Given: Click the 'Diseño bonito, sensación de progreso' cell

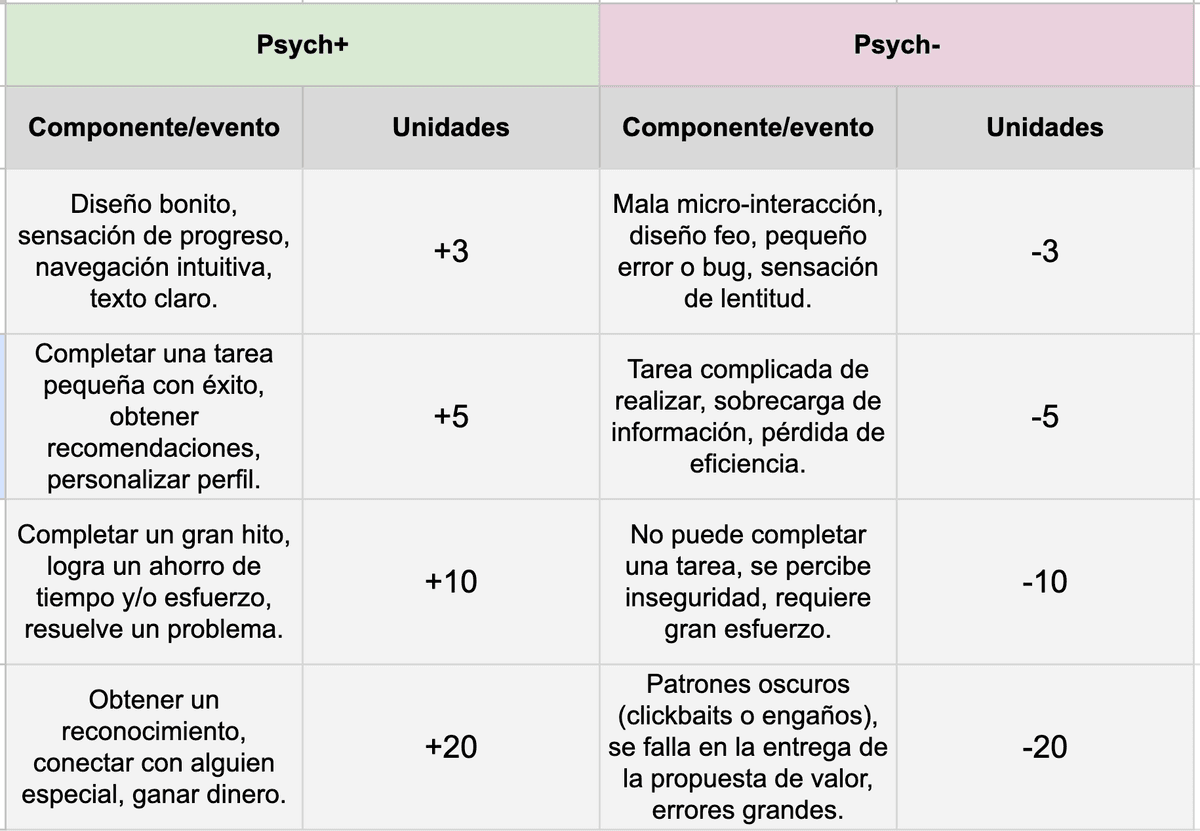Looking at the screenshot, I should click(x=154, y=251).
